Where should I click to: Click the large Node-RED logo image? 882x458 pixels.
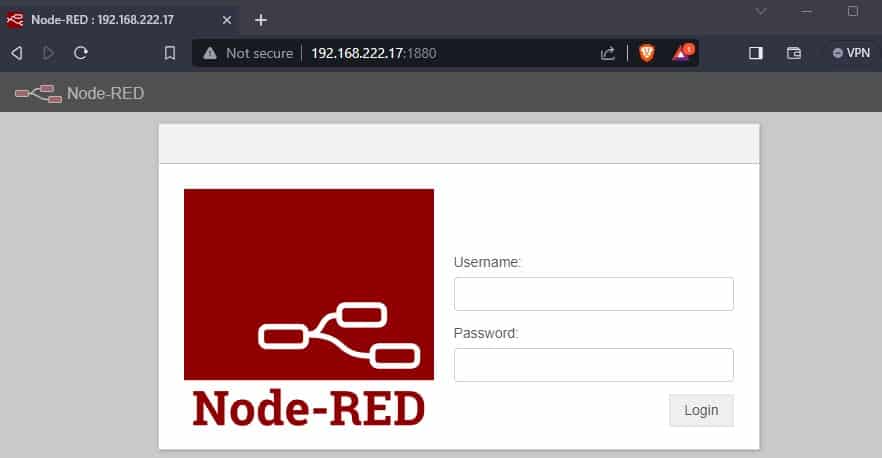click(x=309, y=307)
